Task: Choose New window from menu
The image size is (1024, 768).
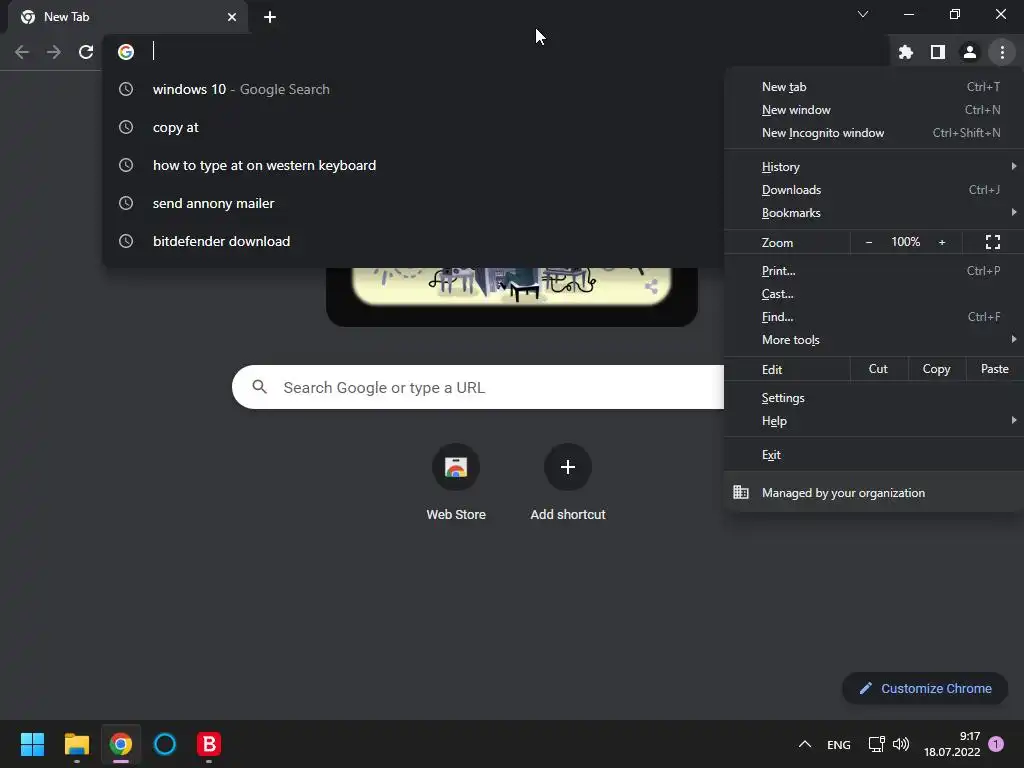Action: click(x=874, y=110)
